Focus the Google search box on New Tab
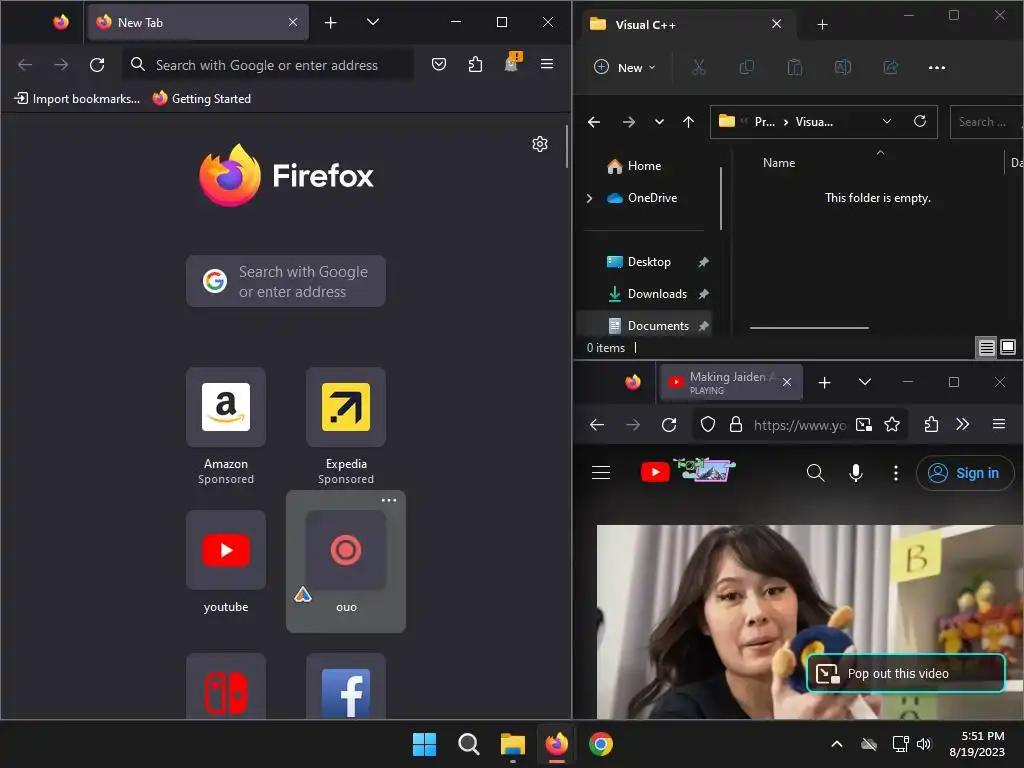Viewport: 1024px width, 768px height. pos(285,281)
